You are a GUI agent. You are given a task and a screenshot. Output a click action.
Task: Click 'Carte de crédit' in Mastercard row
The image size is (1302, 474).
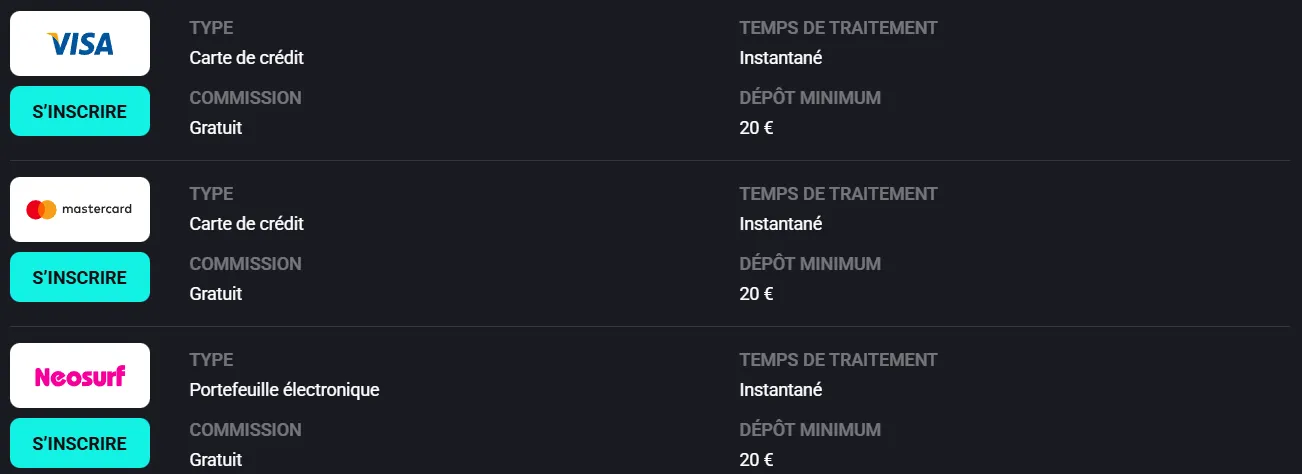click(x=246, y=224)
